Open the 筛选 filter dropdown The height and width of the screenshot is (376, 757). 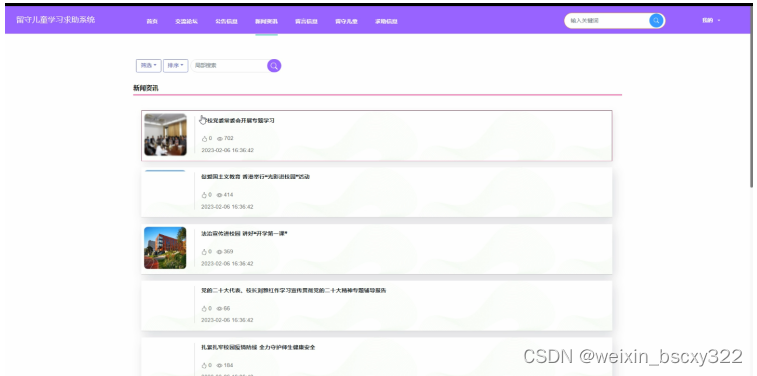coord(149,66)
